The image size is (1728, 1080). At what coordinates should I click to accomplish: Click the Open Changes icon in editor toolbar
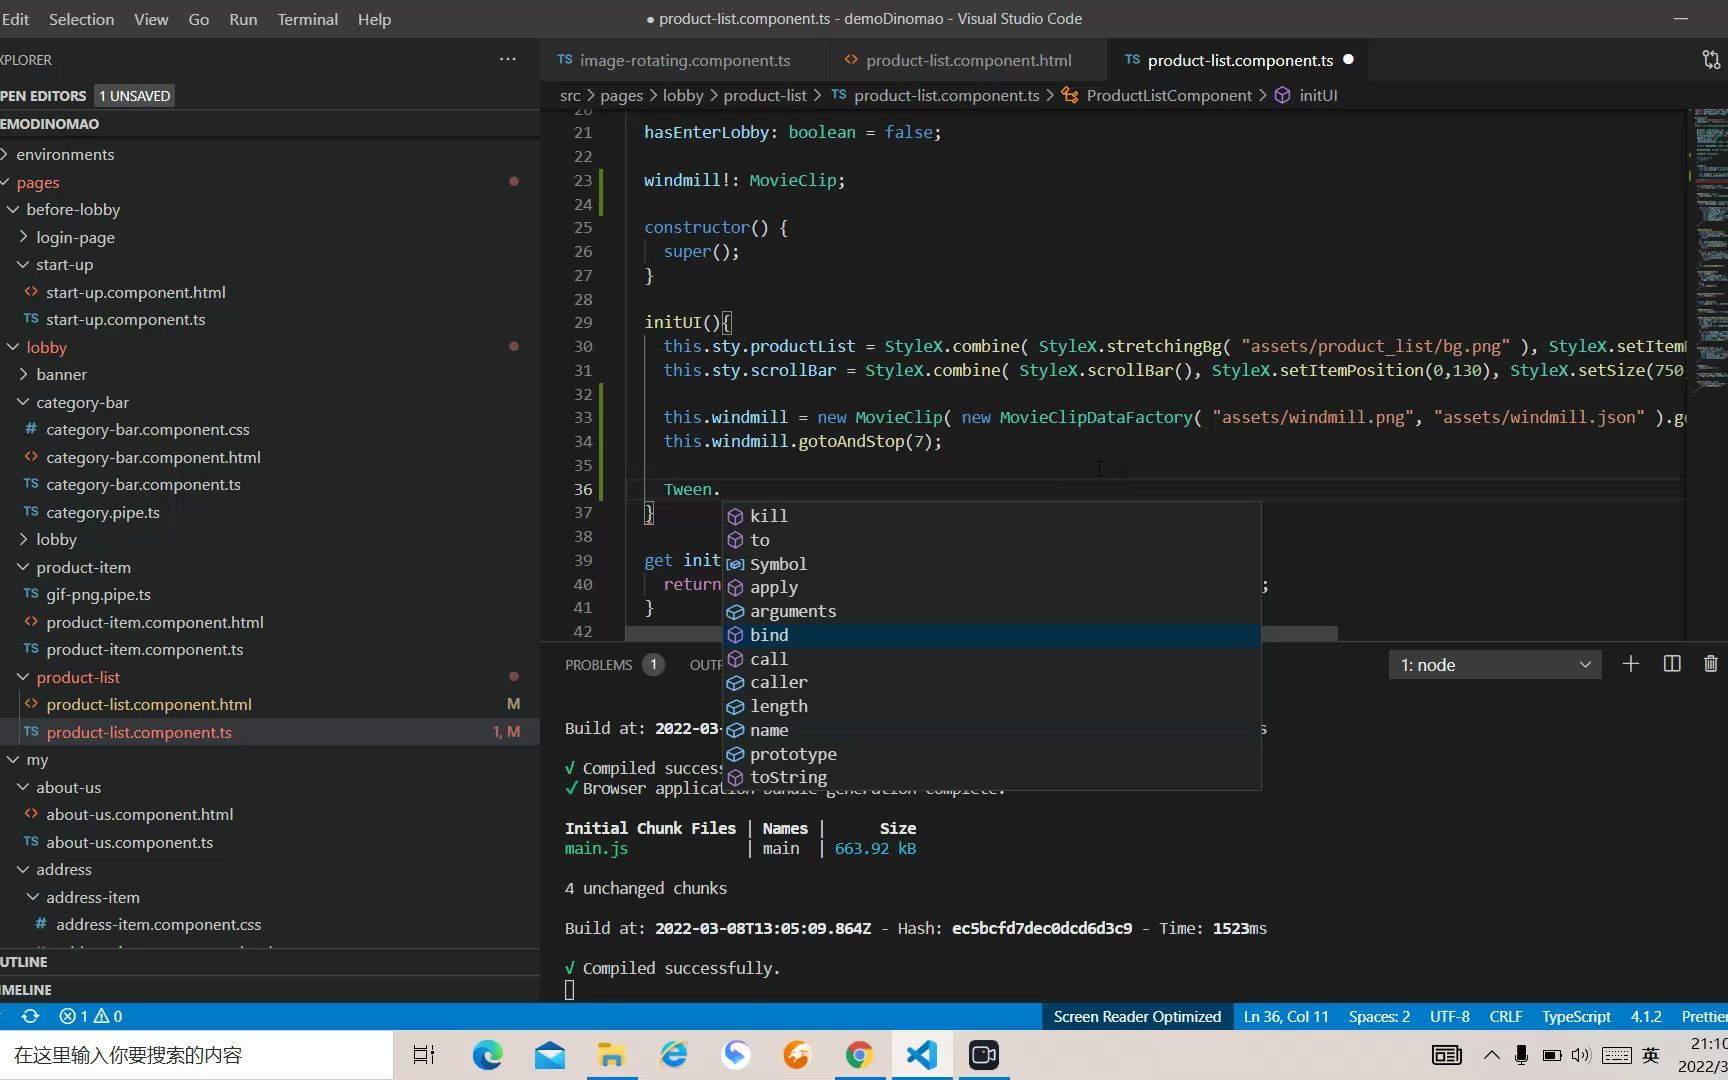(x=1710, y=60)
